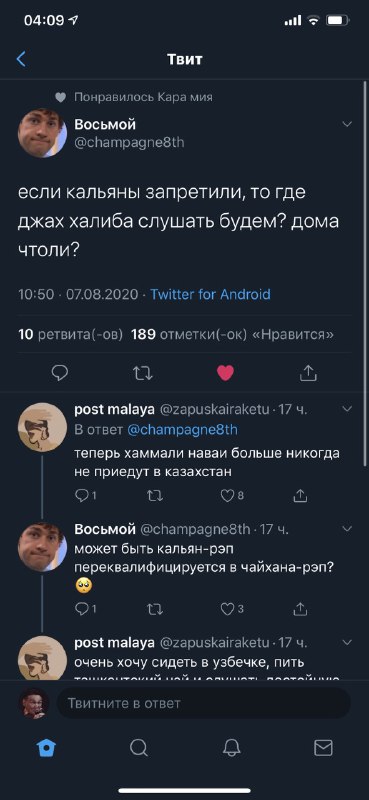Go back using the top-left arrow
Screen dimensions: 369x800
(x=21, y=60)
